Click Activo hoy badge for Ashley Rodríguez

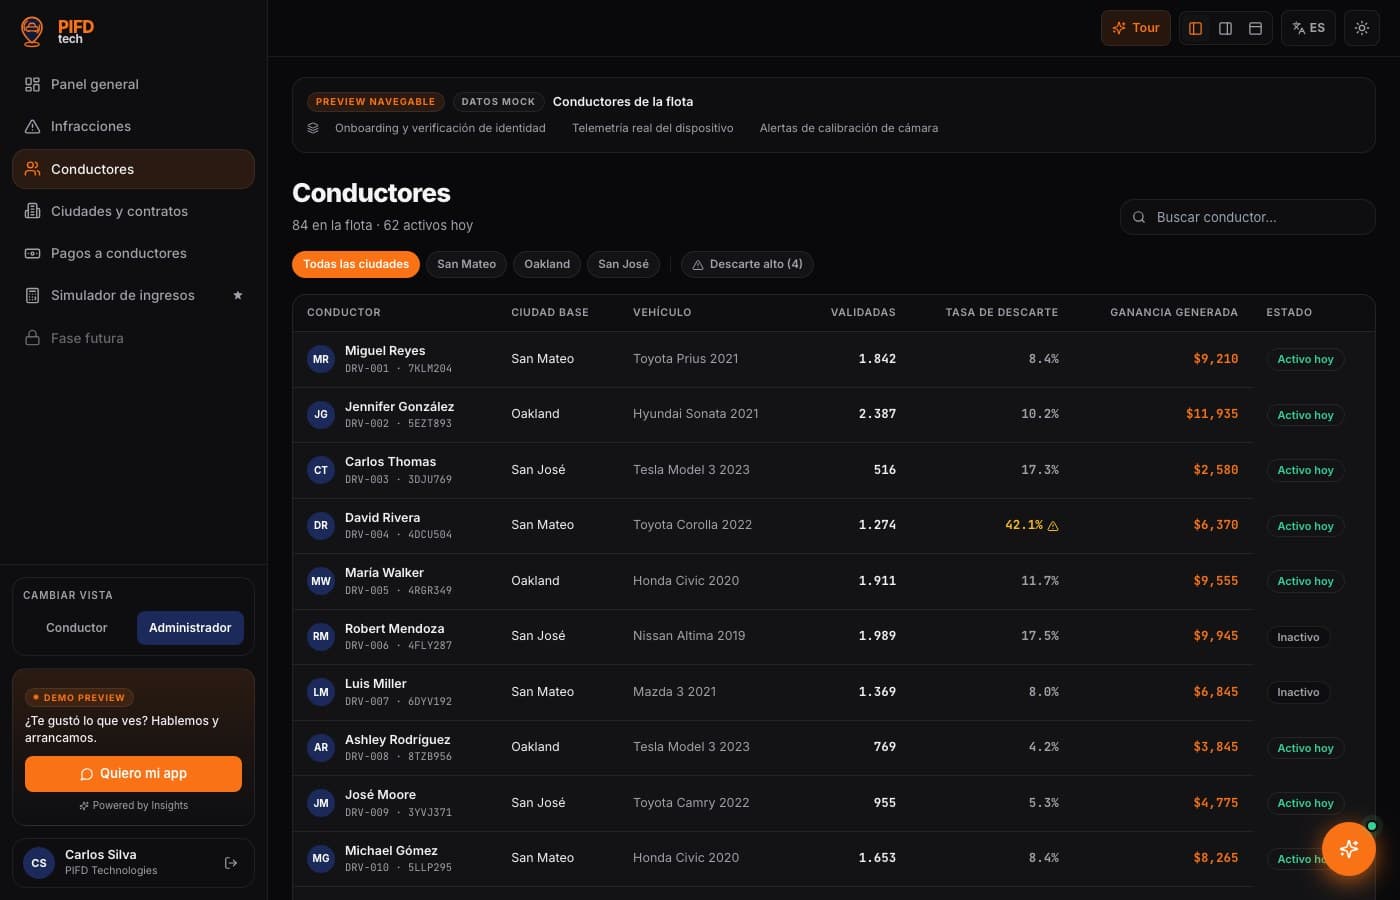coord(1305,748)
